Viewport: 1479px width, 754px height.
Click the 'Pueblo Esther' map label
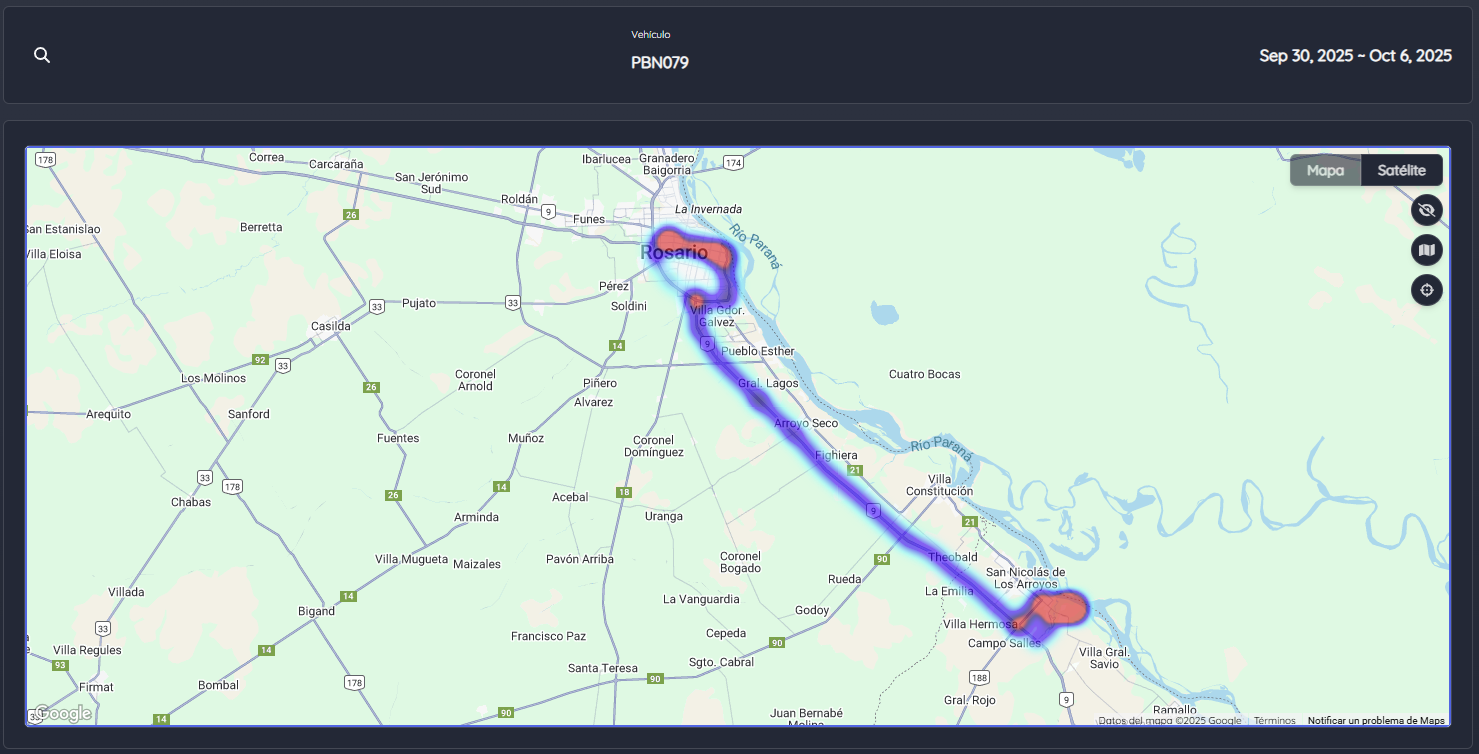[x=758, y=351]
